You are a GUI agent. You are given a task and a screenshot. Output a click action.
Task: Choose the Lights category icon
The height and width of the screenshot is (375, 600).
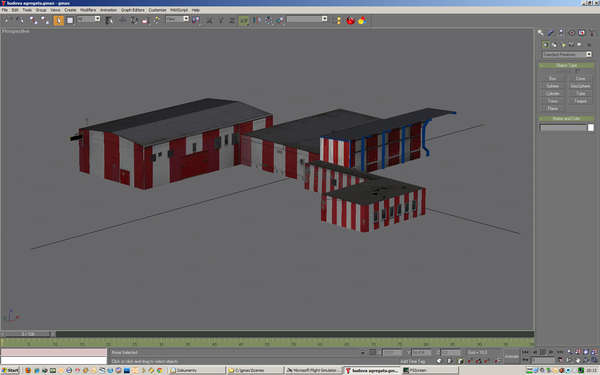click(x=562, y=45)
